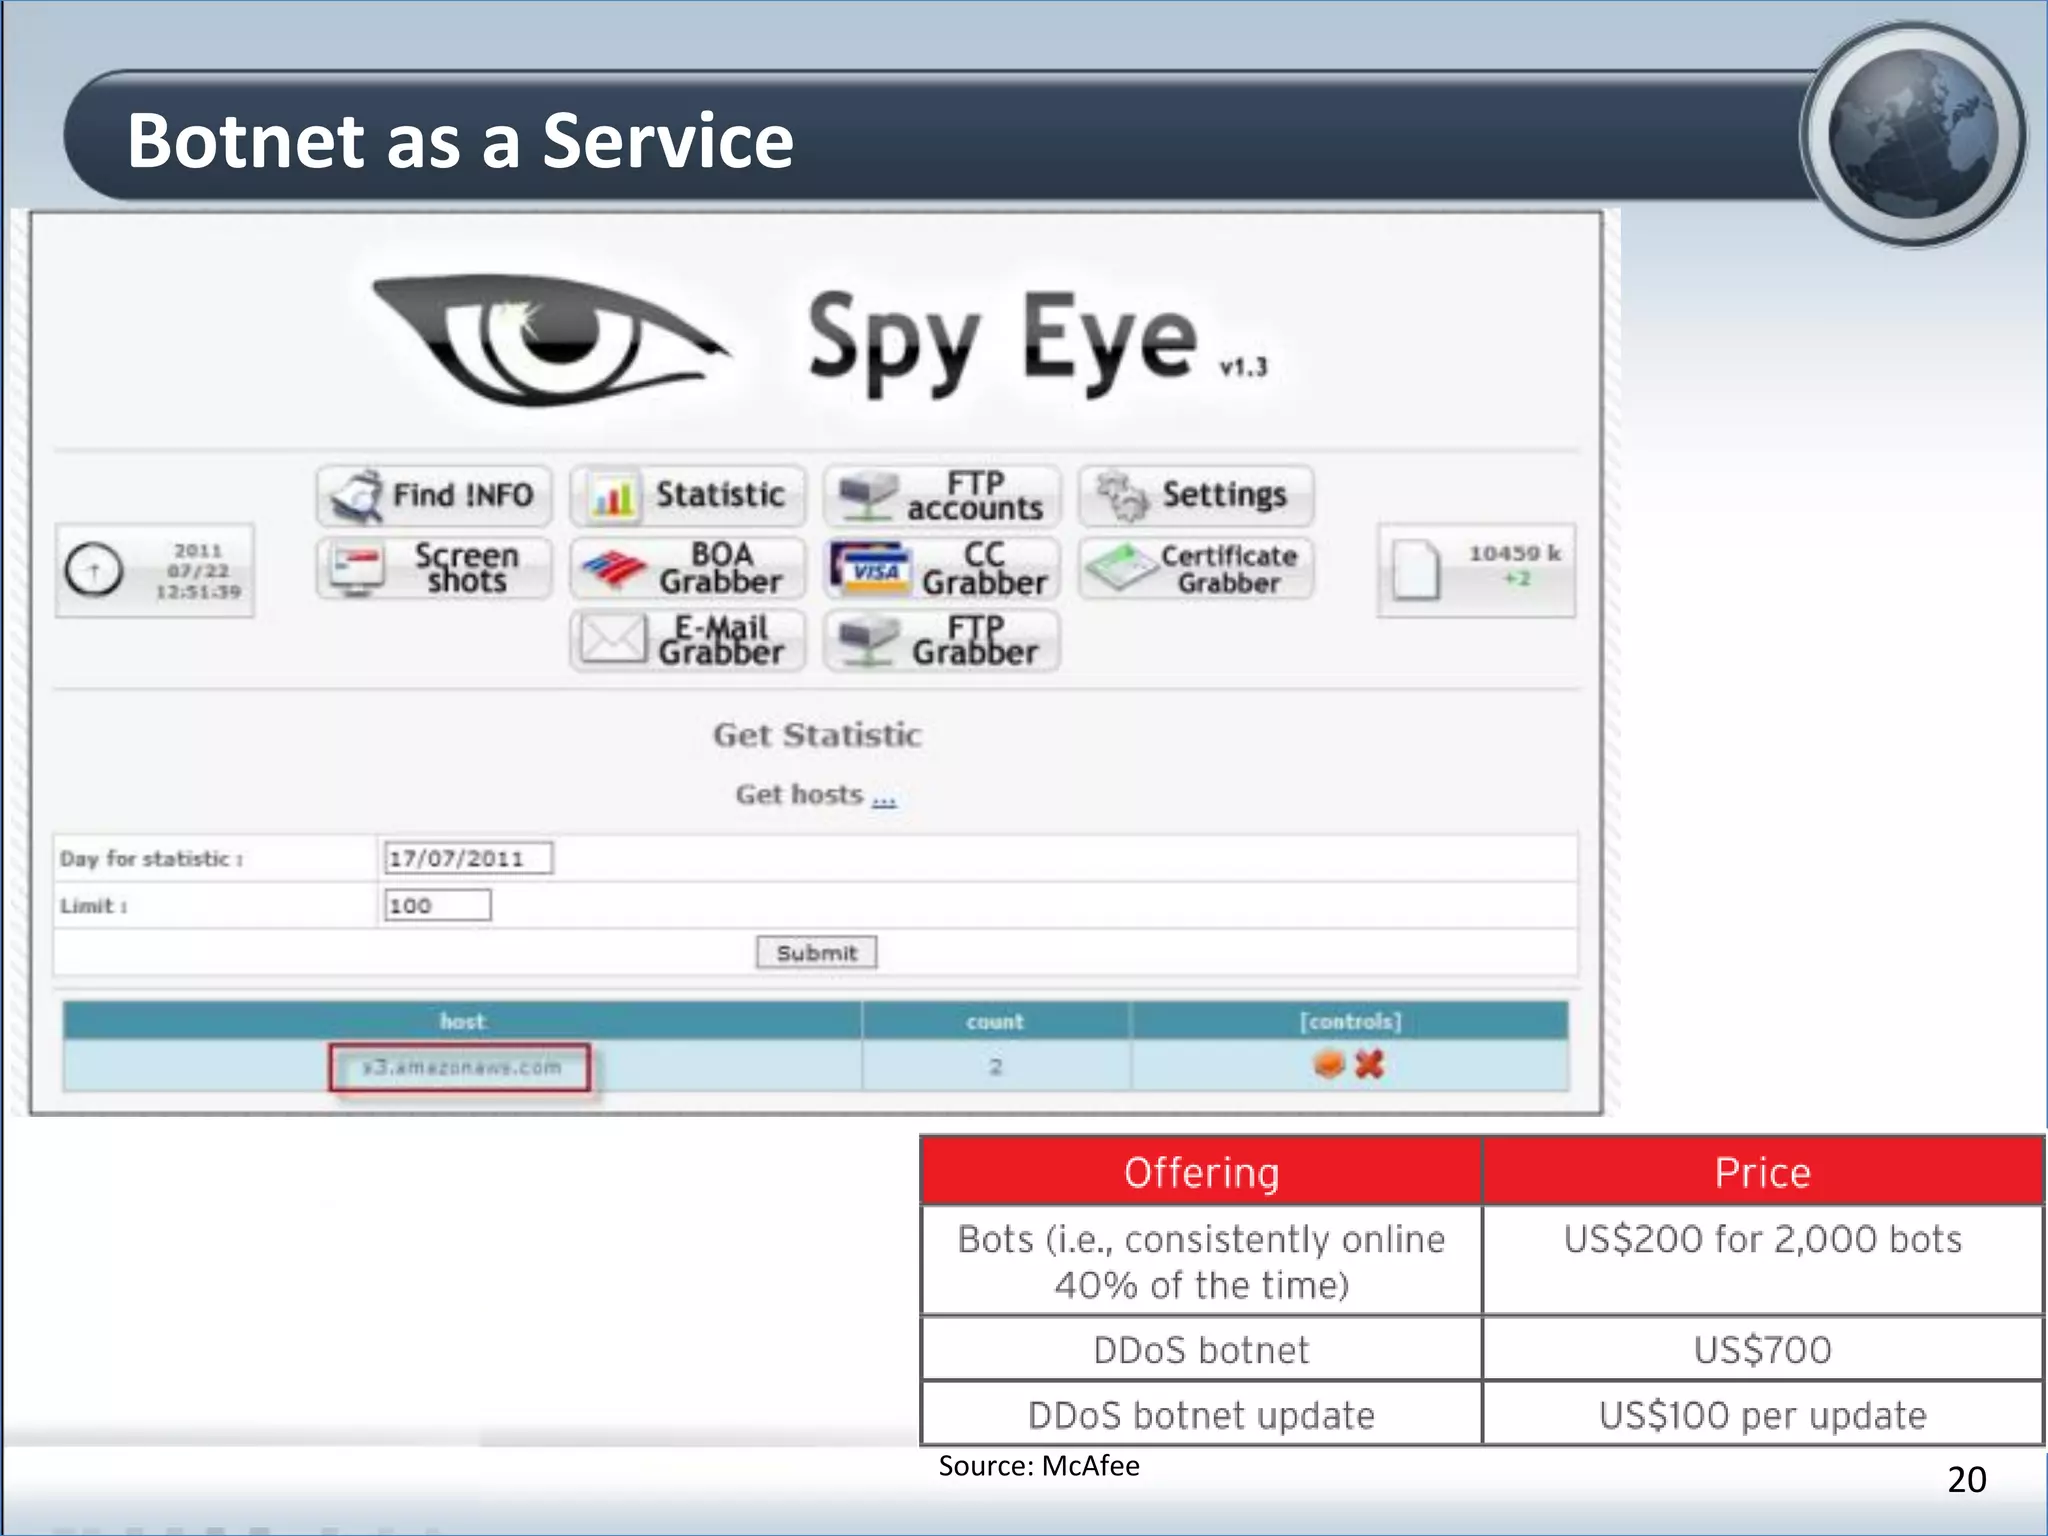Click the Spy Eye eye logo

click(x=550, y=340)
